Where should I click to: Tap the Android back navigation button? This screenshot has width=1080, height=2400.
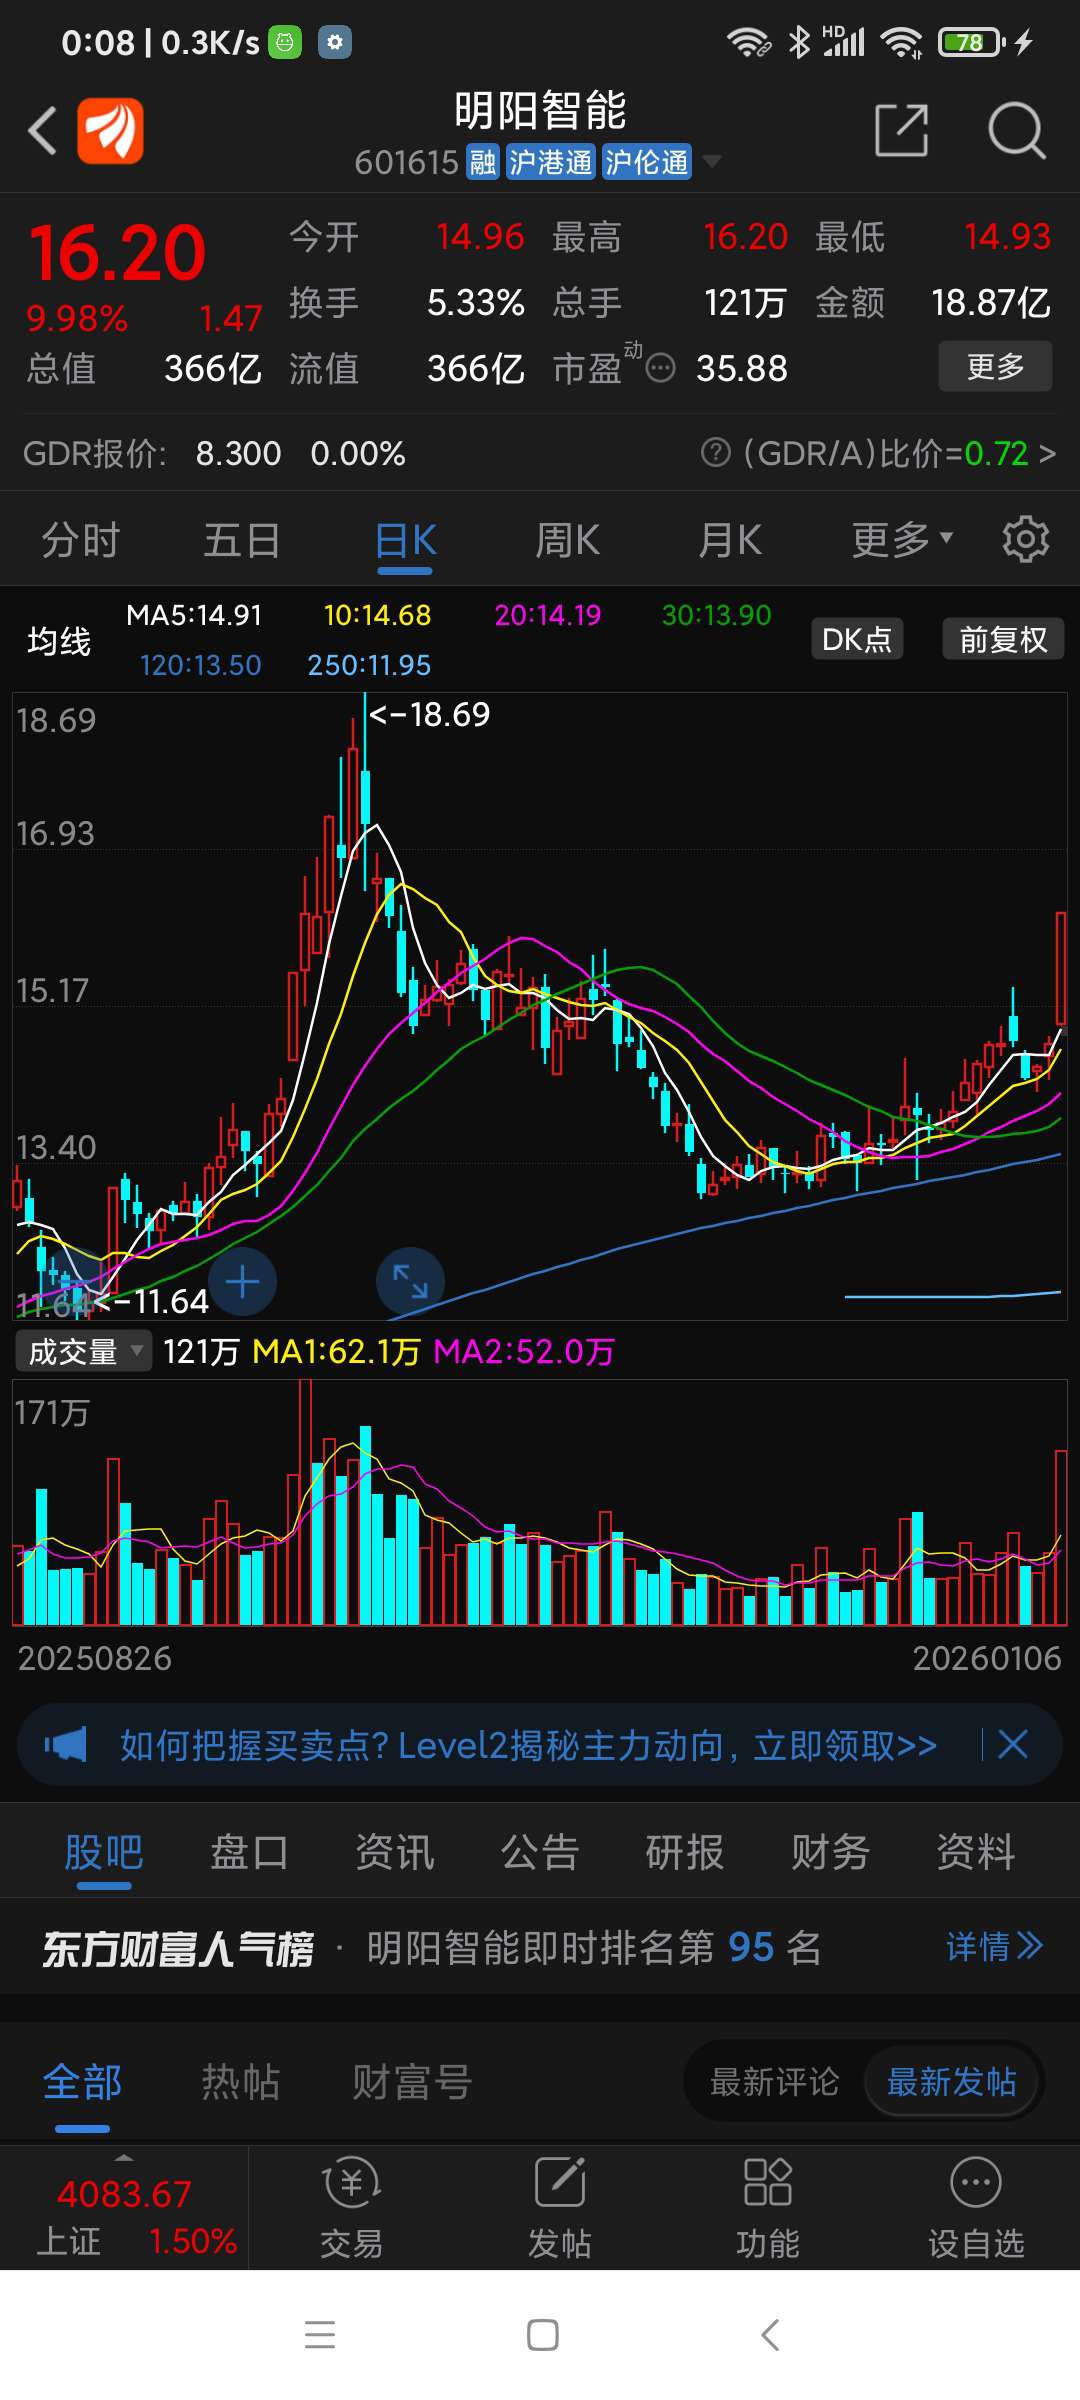pos(769,2335)
